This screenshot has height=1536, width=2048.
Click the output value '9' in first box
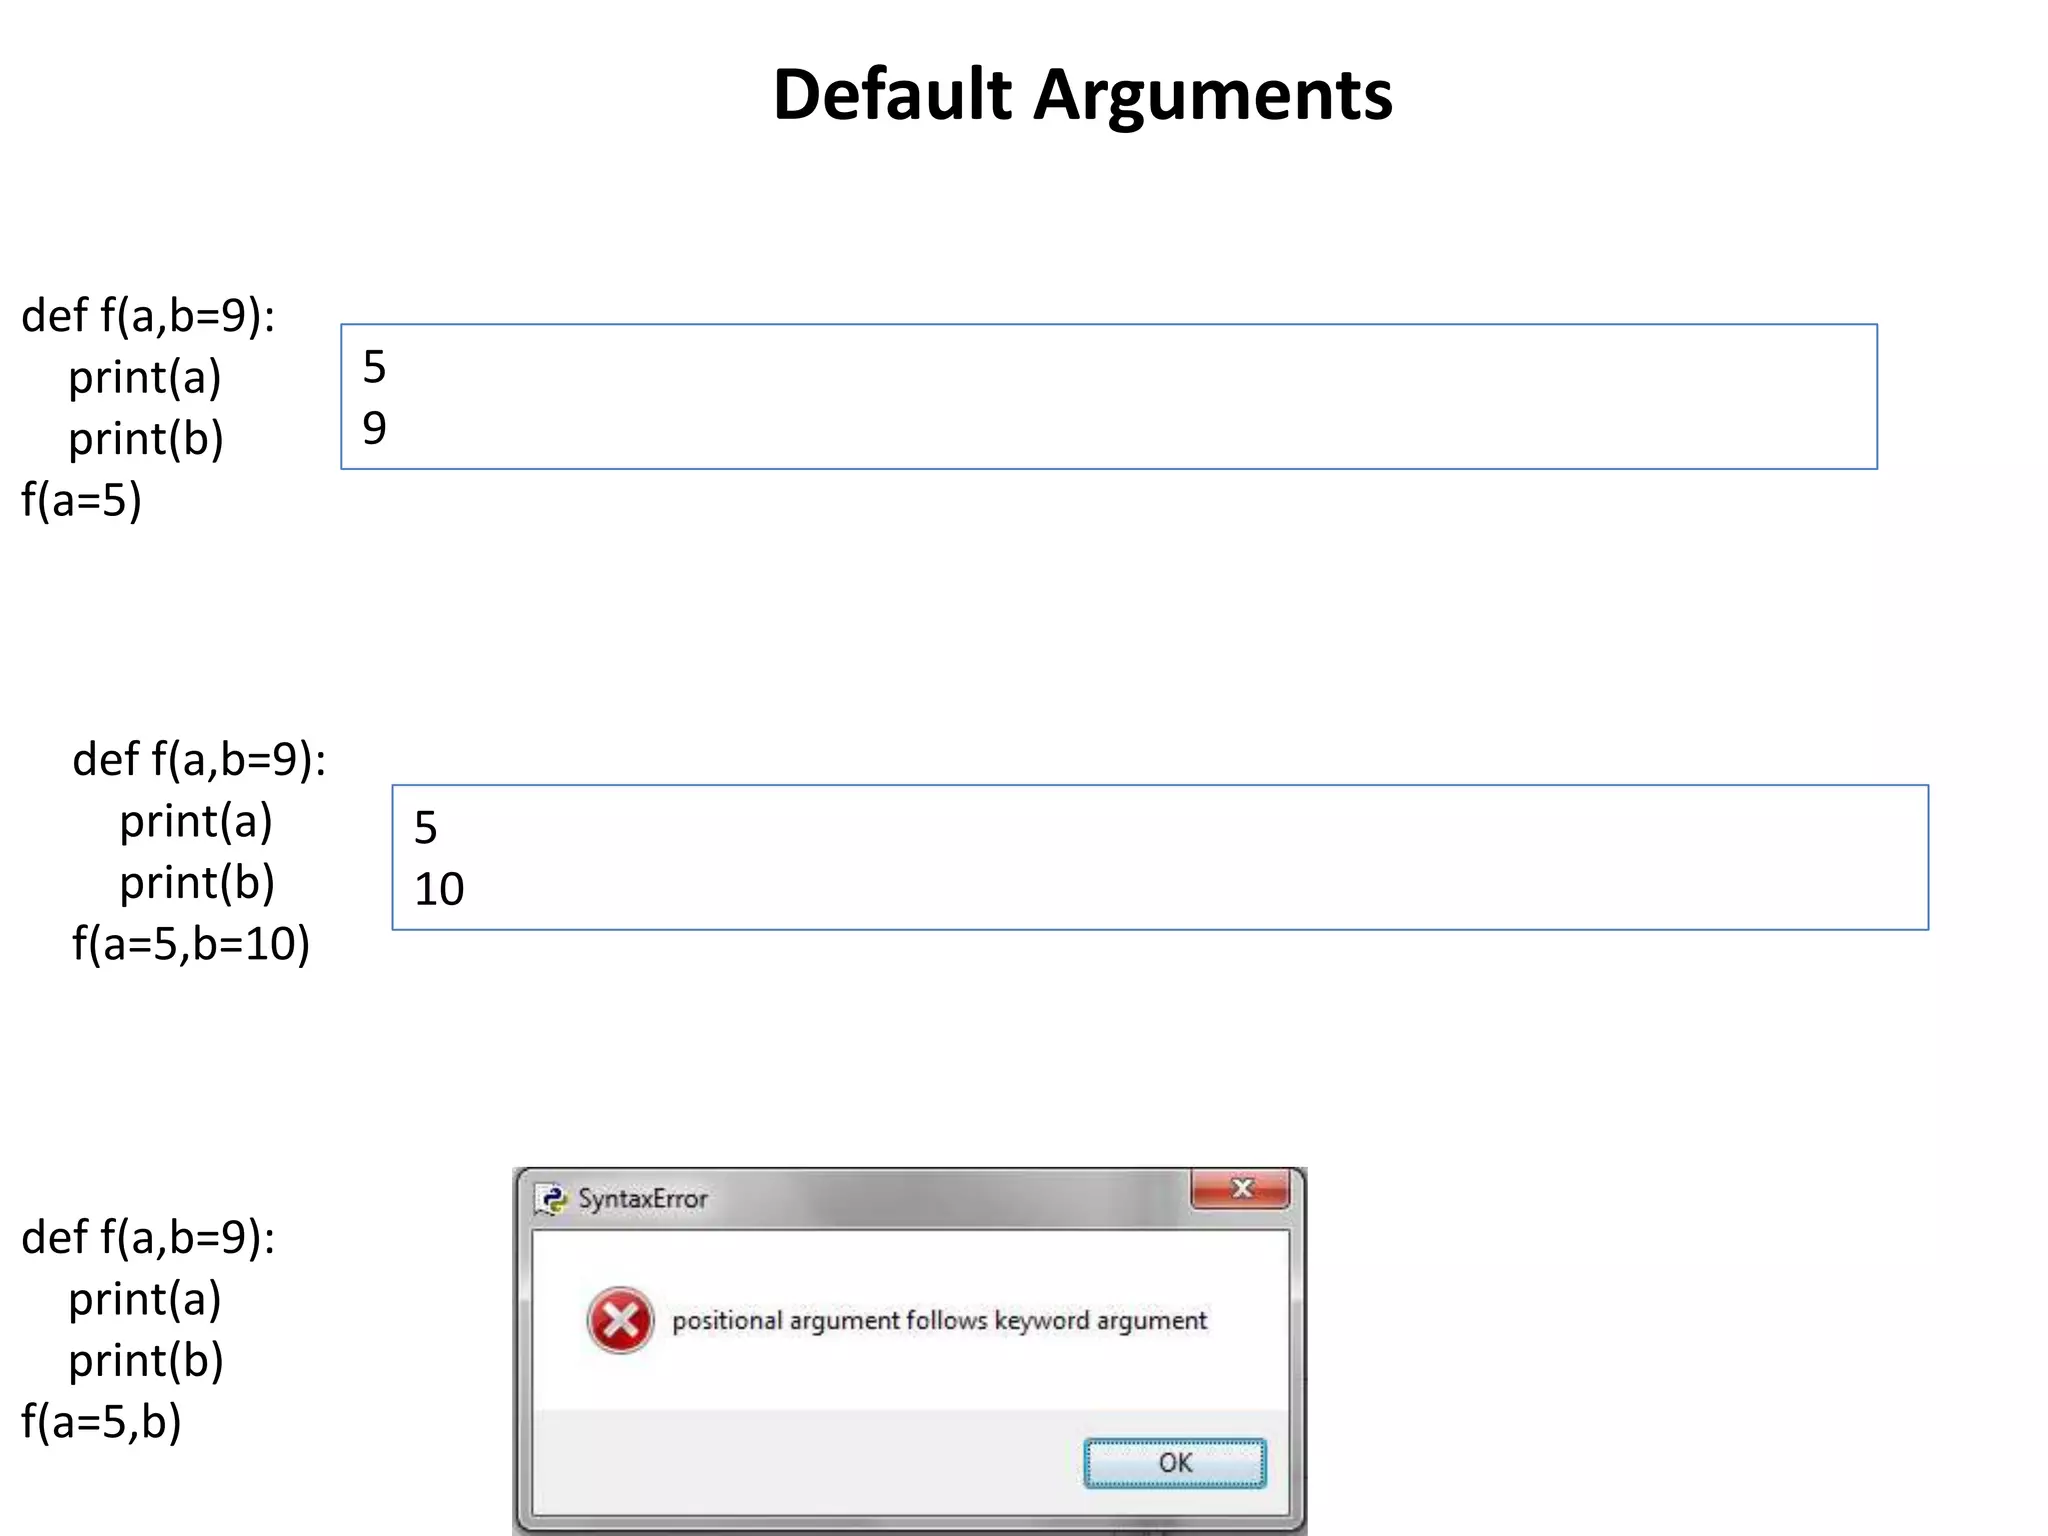(374, 428)
